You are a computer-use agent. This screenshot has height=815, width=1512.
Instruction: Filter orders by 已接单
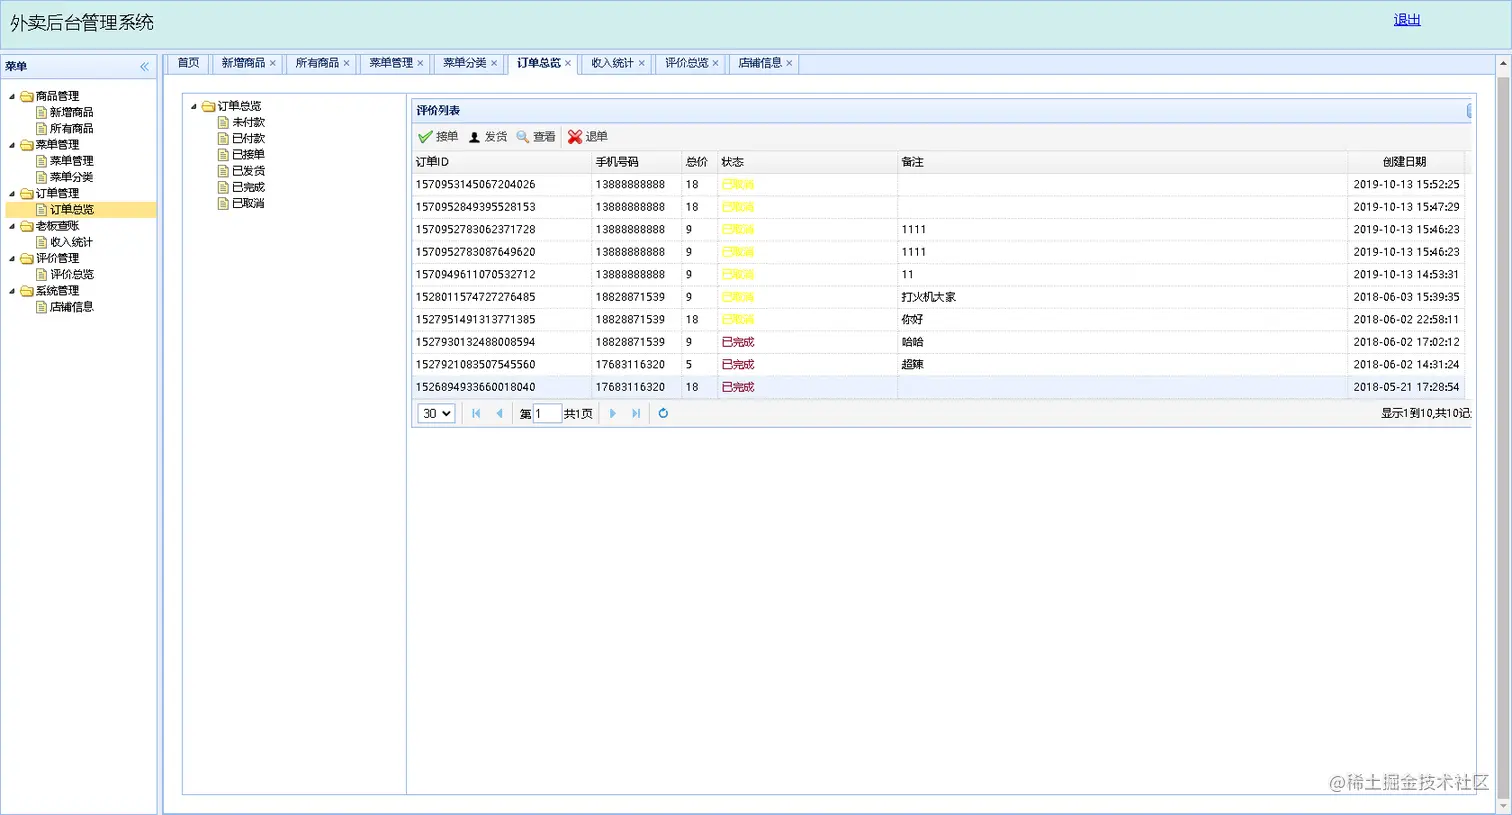[x=248, y=155]
